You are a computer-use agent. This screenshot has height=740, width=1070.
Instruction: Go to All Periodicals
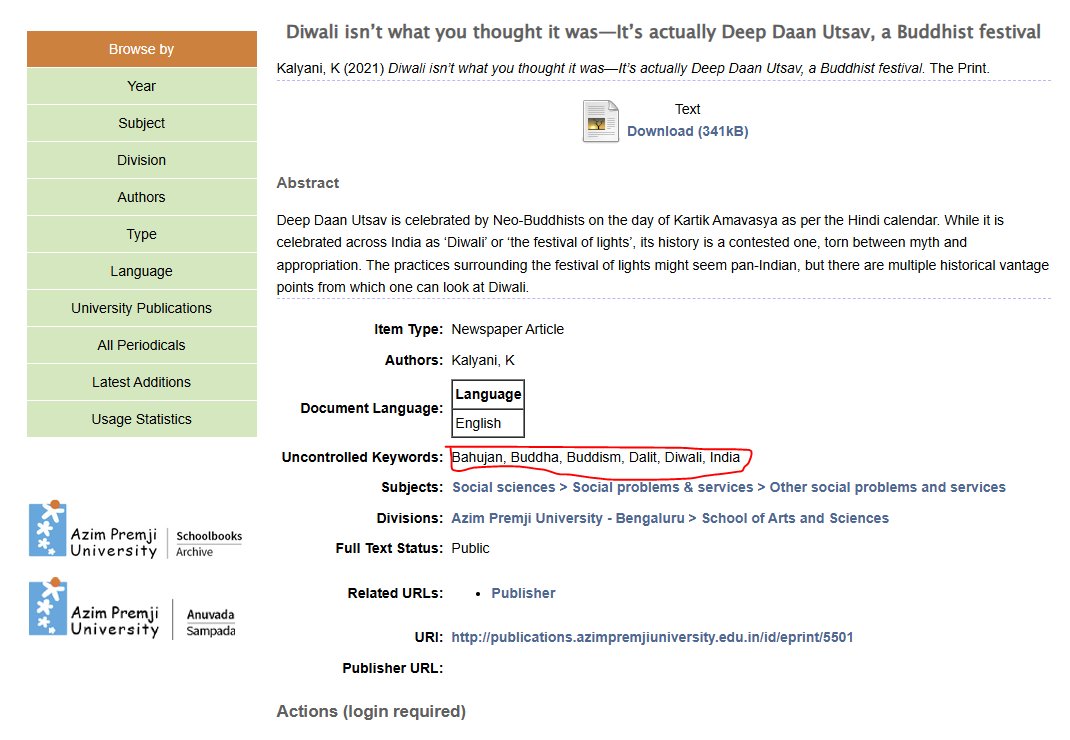141,345
